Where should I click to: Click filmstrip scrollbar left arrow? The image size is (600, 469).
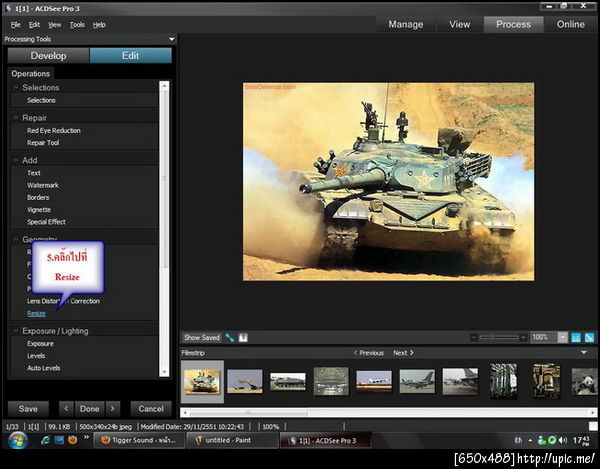point(185,413)
